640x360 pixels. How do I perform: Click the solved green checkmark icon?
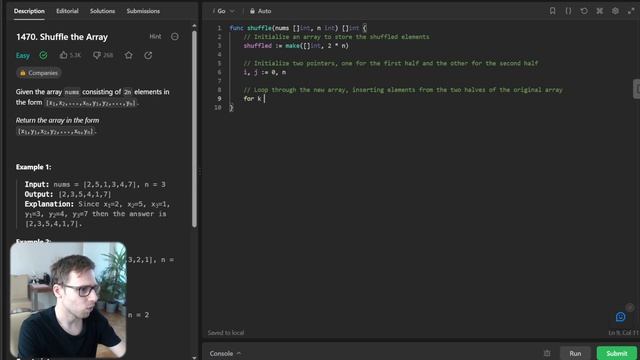click(43, 55)
